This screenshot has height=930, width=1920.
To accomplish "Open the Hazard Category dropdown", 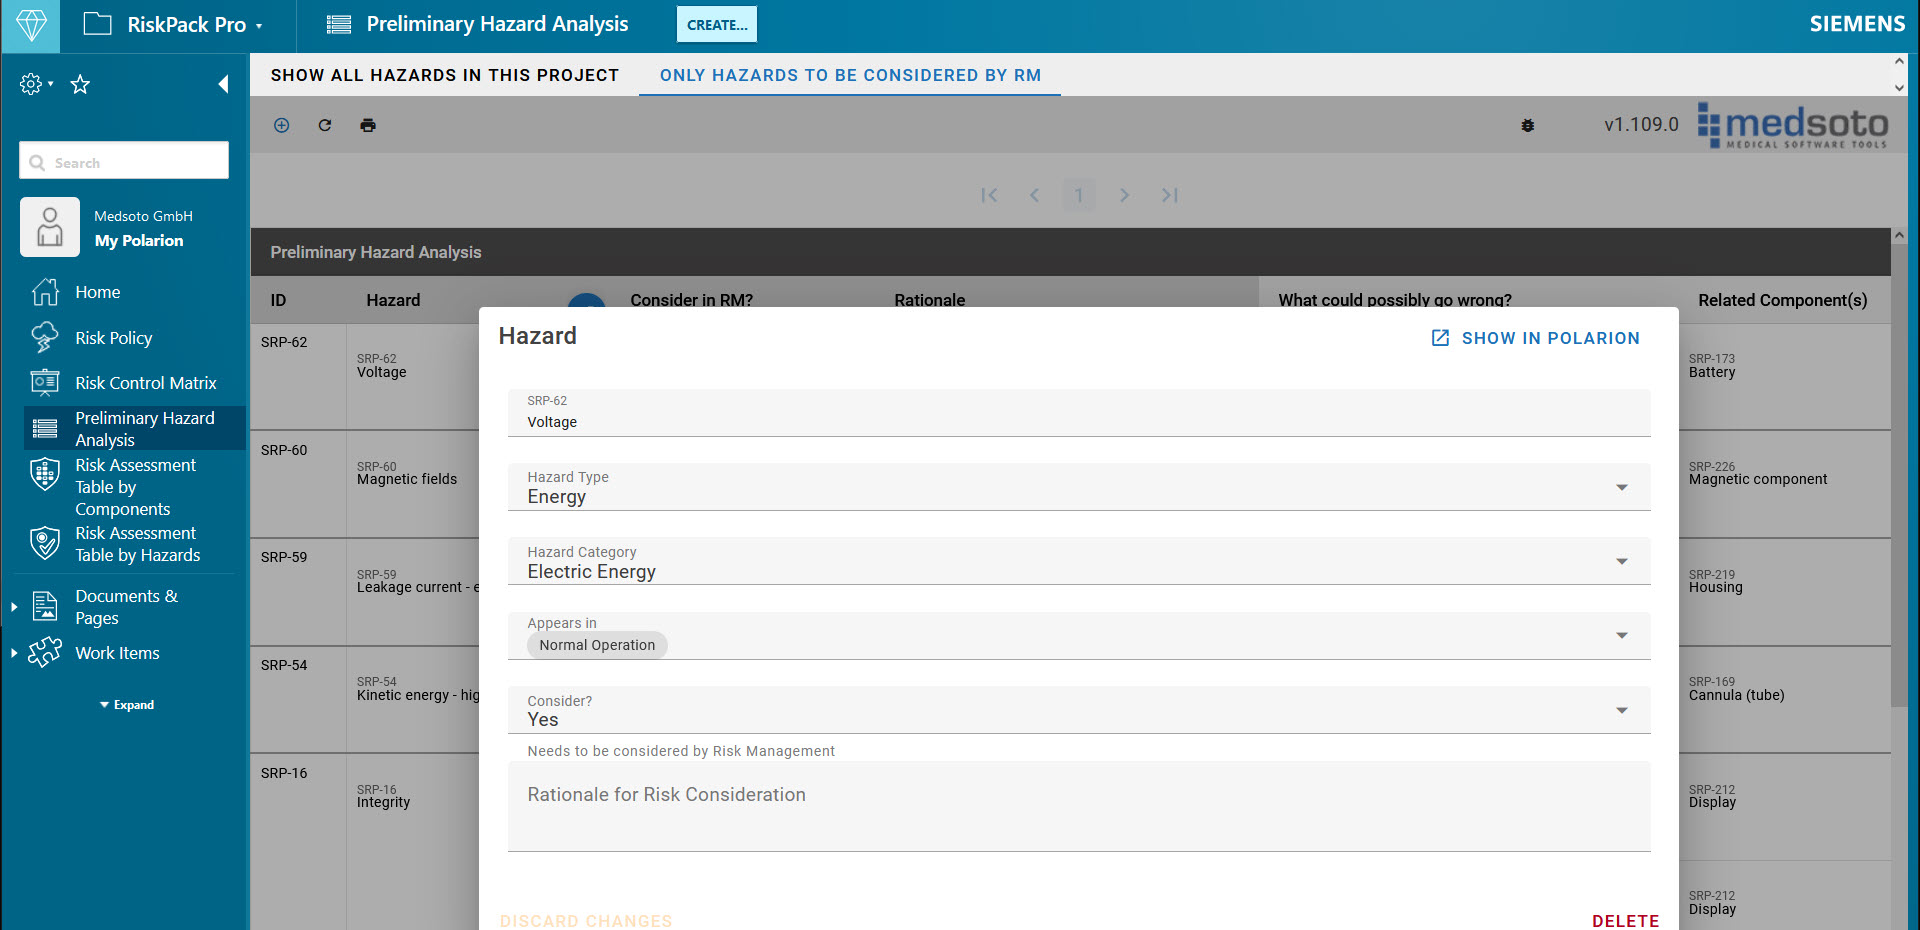I will (1621, 561).
